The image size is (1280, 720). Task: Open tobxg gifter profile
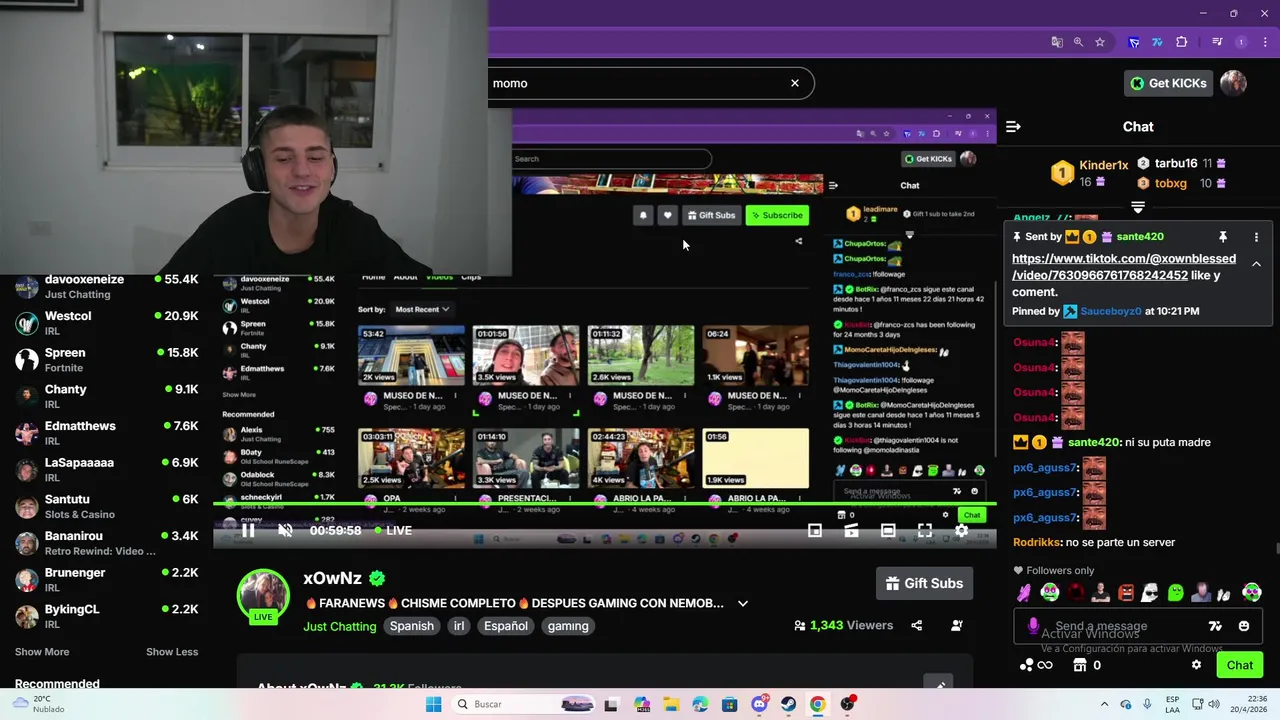[1171, 183]
